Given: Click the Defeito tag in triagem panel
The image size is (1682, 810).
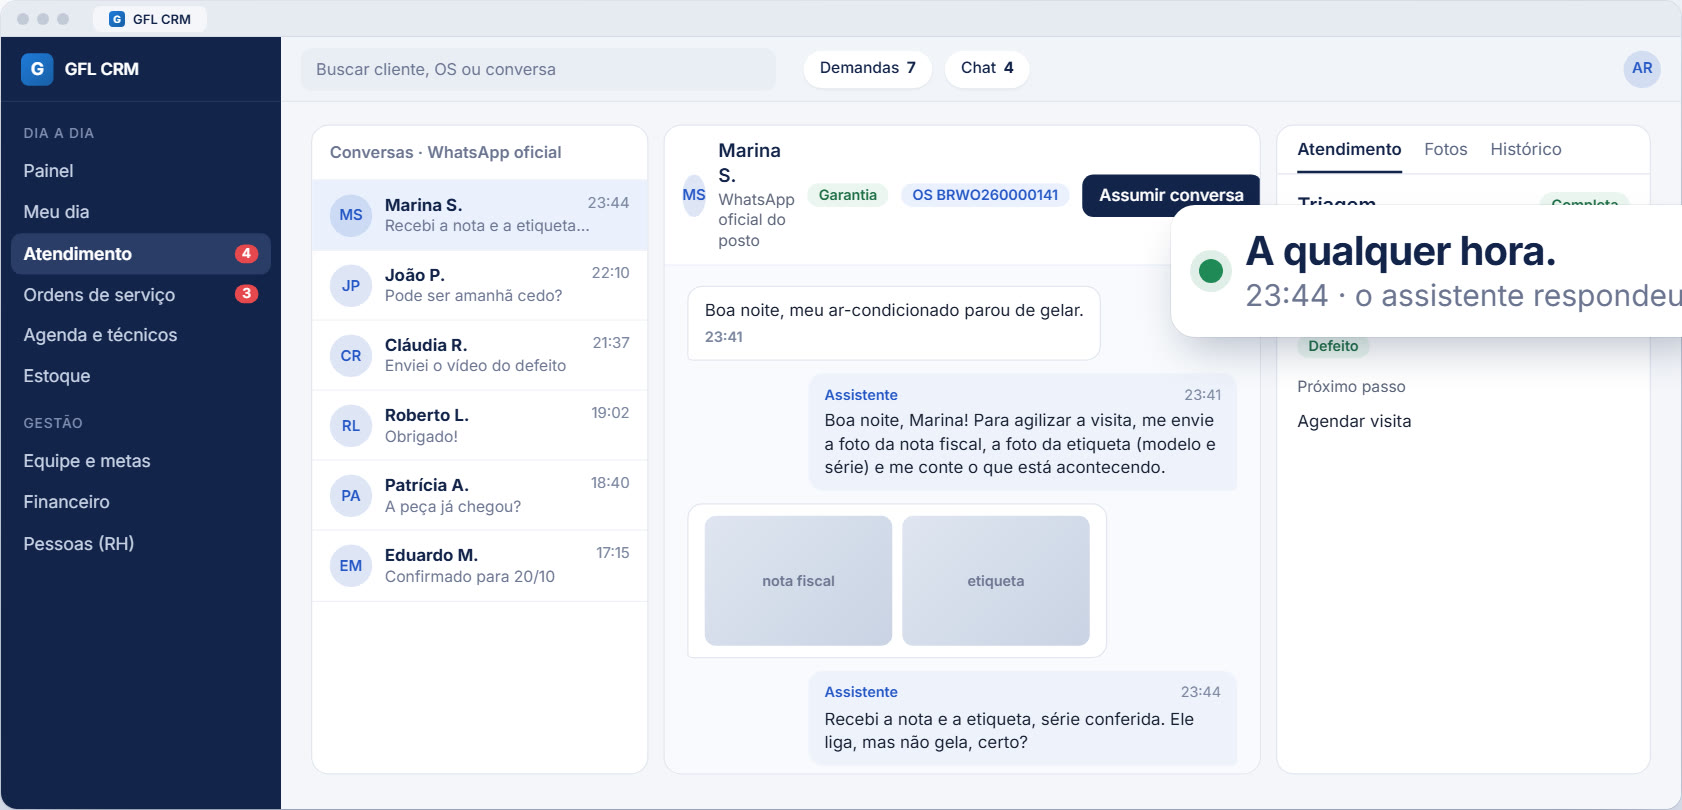Looking at the screenshot, I should (1333, 346).
